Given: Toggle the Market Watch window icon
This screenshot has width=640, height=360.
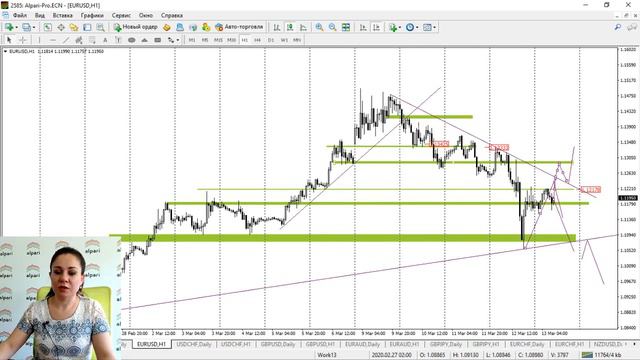Looking at the screenshot, I should click(47, 27).
